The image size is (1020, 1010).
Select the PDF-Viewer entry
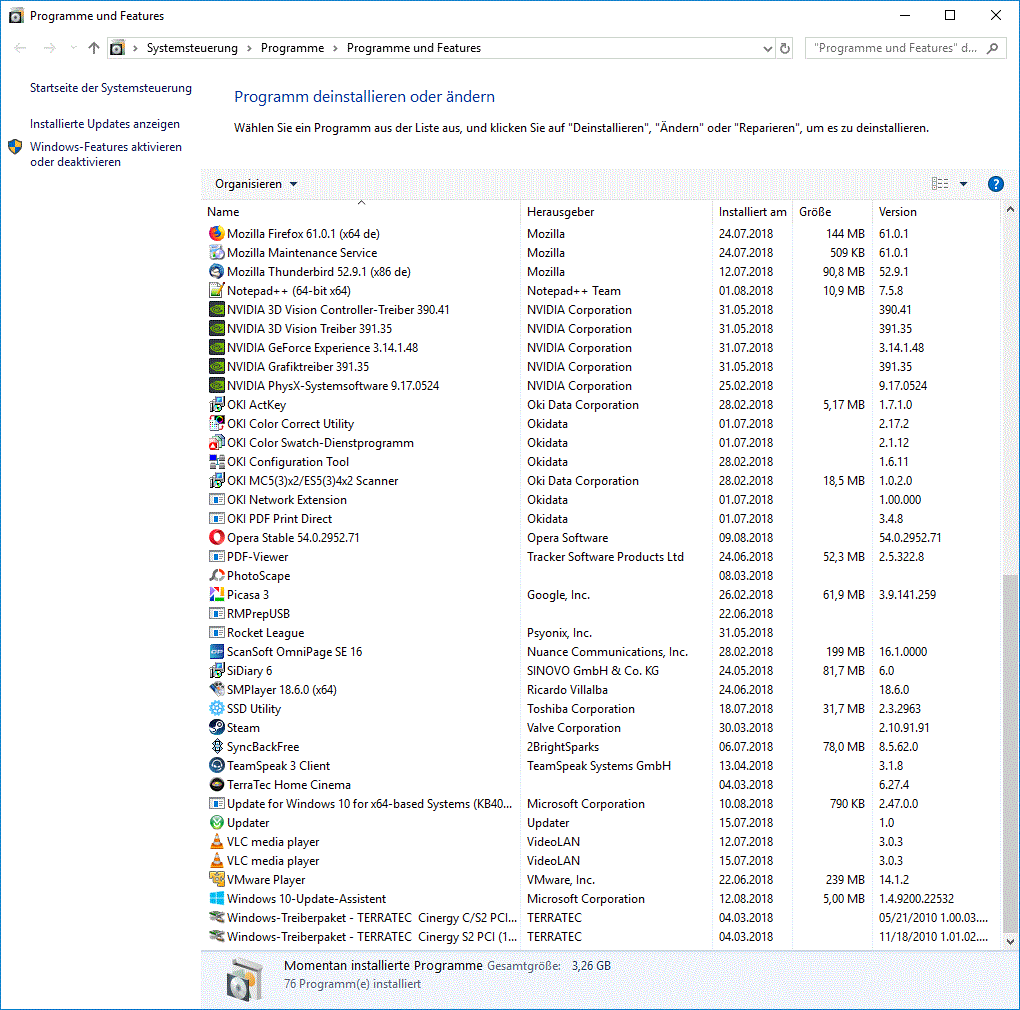pyautogui.click(x=602, y=556)
